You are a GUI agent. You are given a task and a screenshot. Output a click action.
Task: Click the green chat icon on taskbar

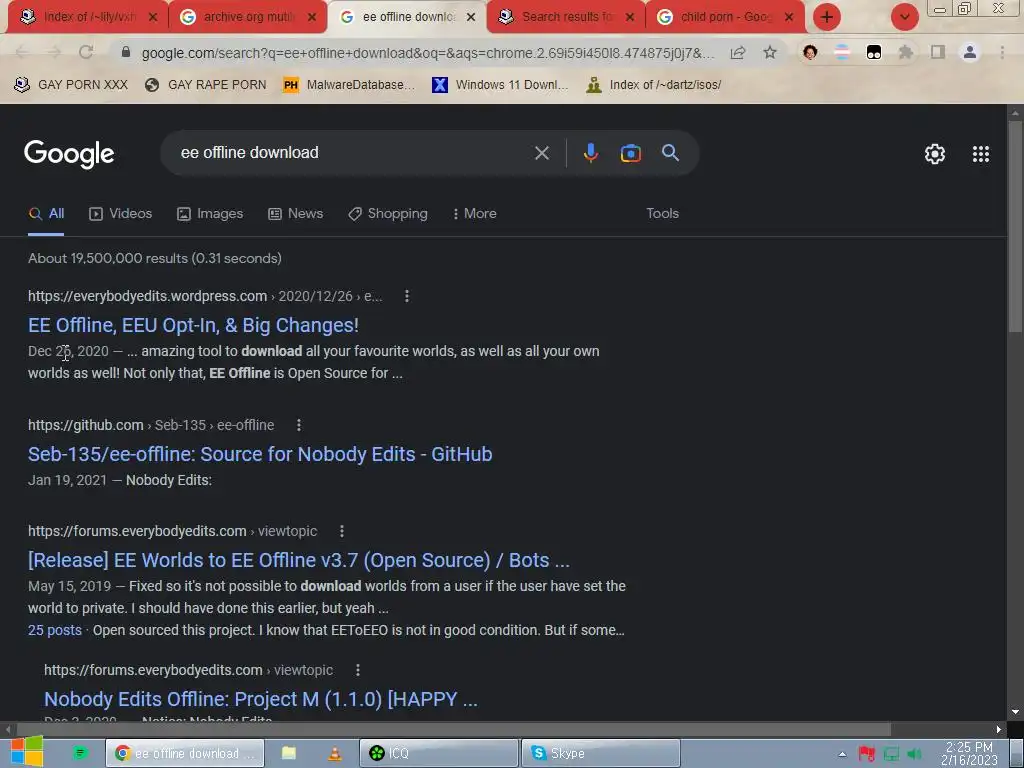coord(80,753)
